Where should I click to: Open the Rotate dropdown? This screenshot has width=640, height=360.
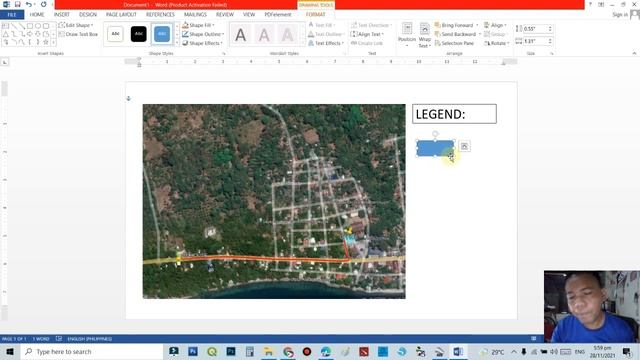(x=497, y=43)
